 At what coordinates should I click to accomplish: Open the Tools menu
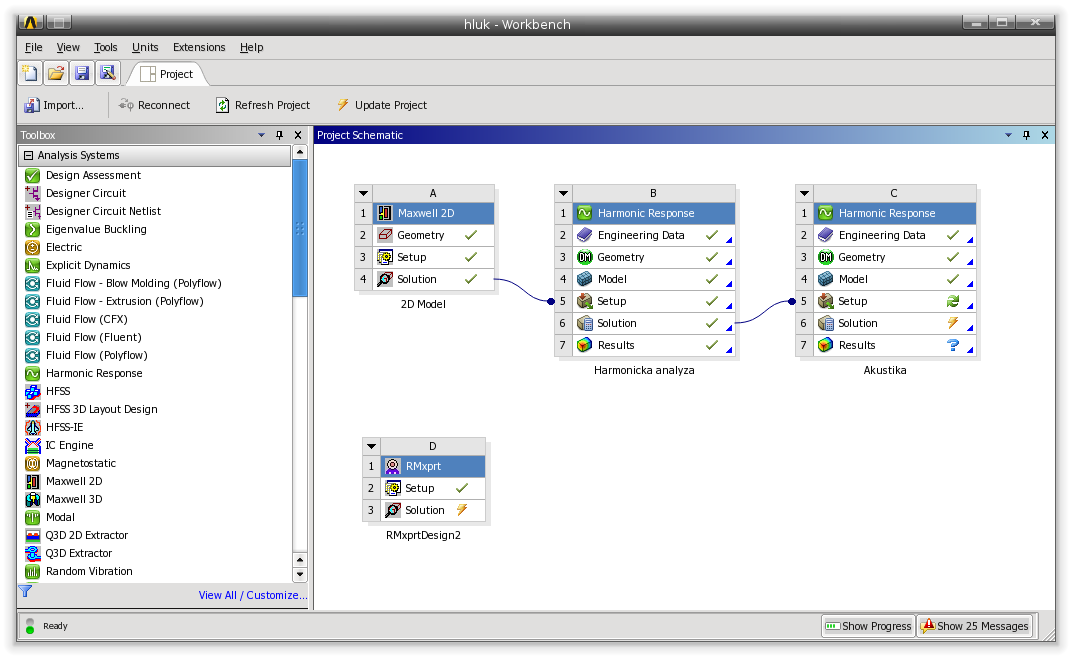pyautogui.click(x=105, y=47)
